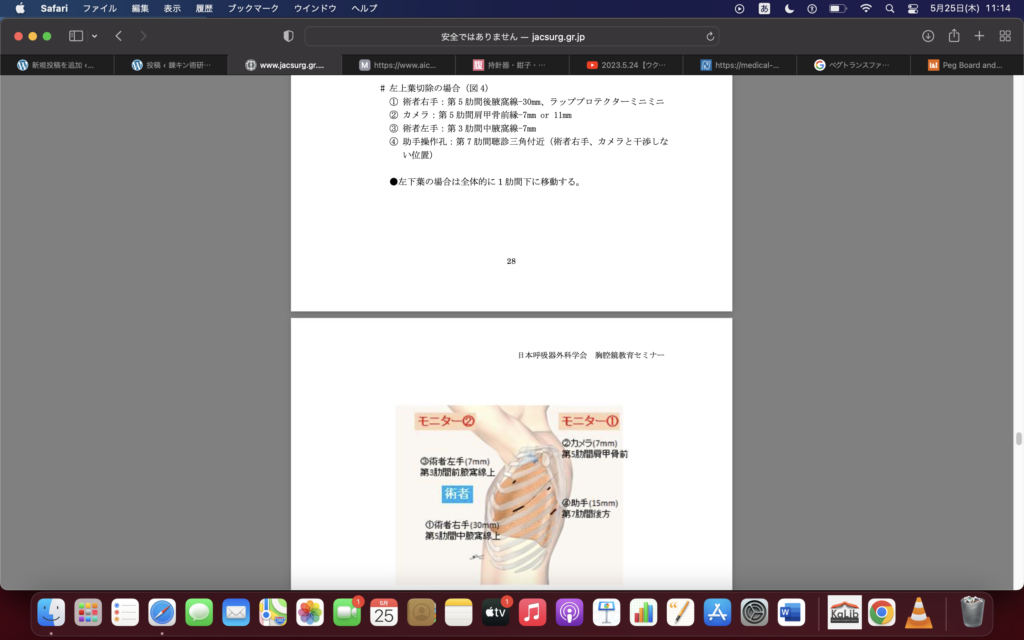Select the Peg Board tab
Image resolution: width=1024 pixels, height=640 pixels.
(965, 65)
